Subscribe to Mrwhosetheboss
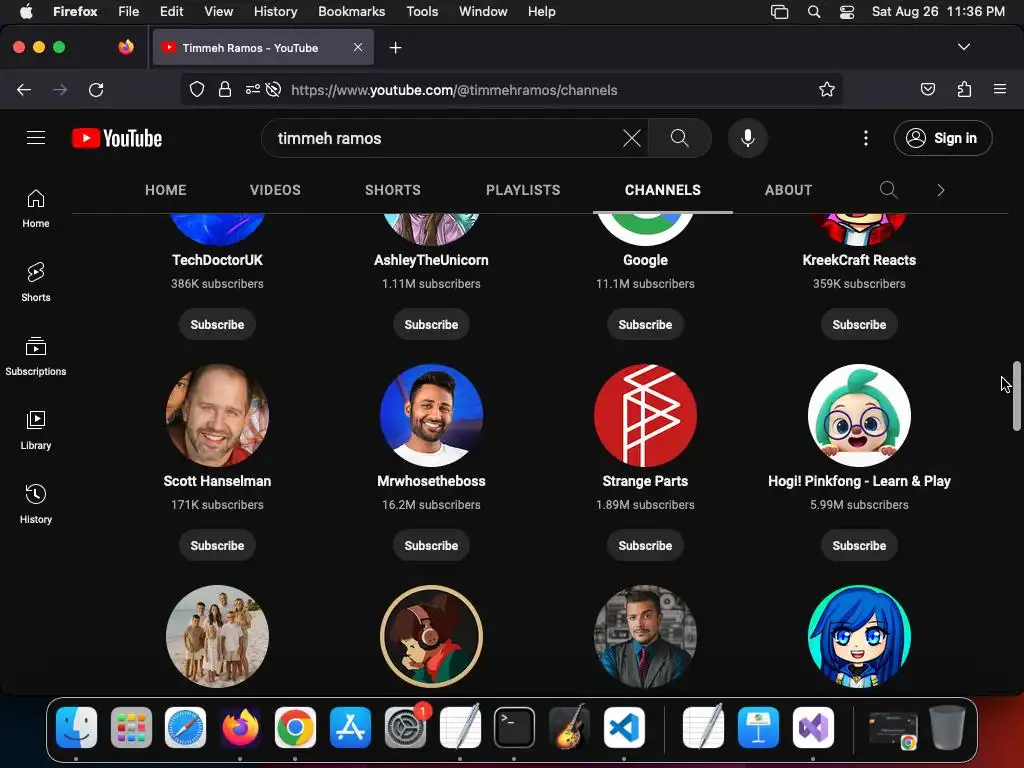 [431, 545]
